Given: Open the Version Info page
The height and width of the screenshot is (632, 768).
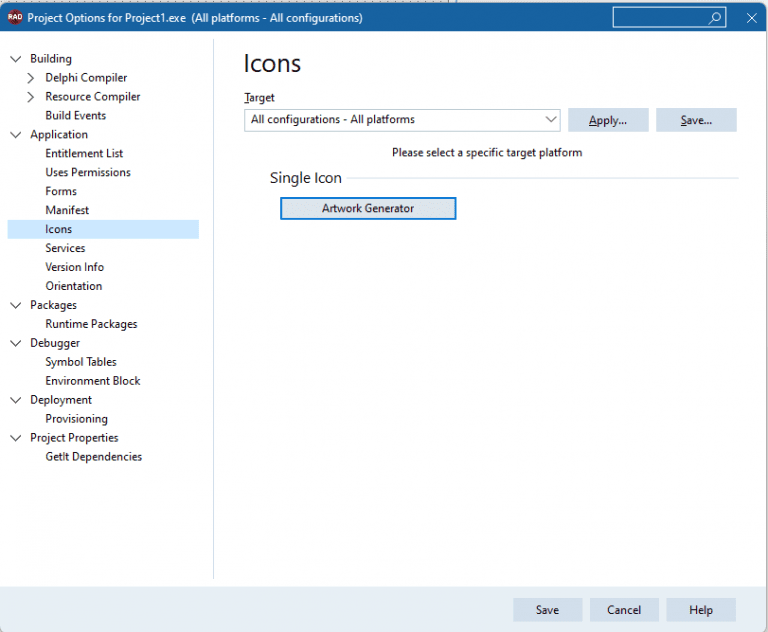Looking at the screenshot, I should click(x=74, y=267).
